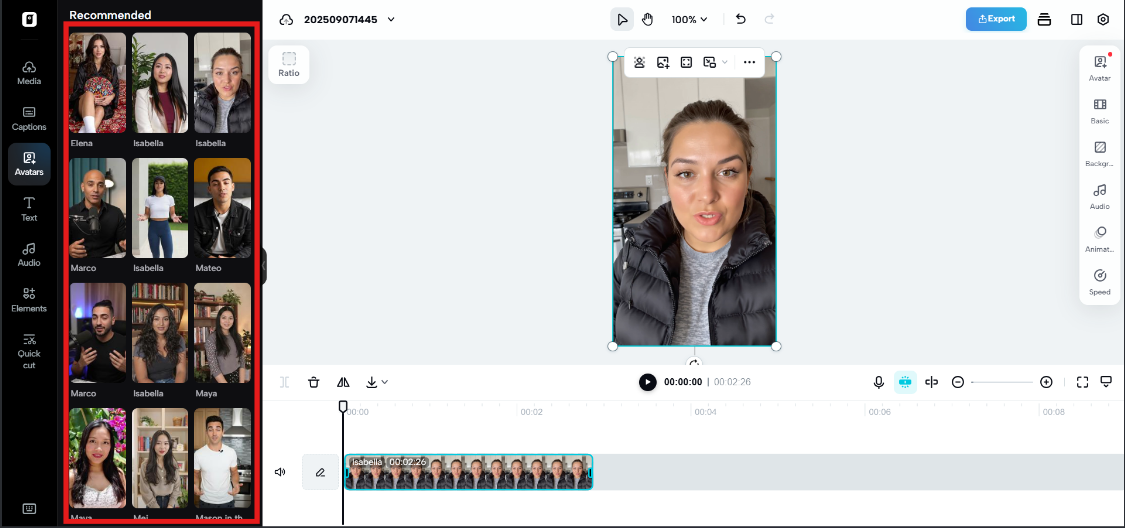Image resolution: width=1125 pixels, height=528 pixels.
Task: Open the 100% zoom level dropdown
Action: pos(689,19)
